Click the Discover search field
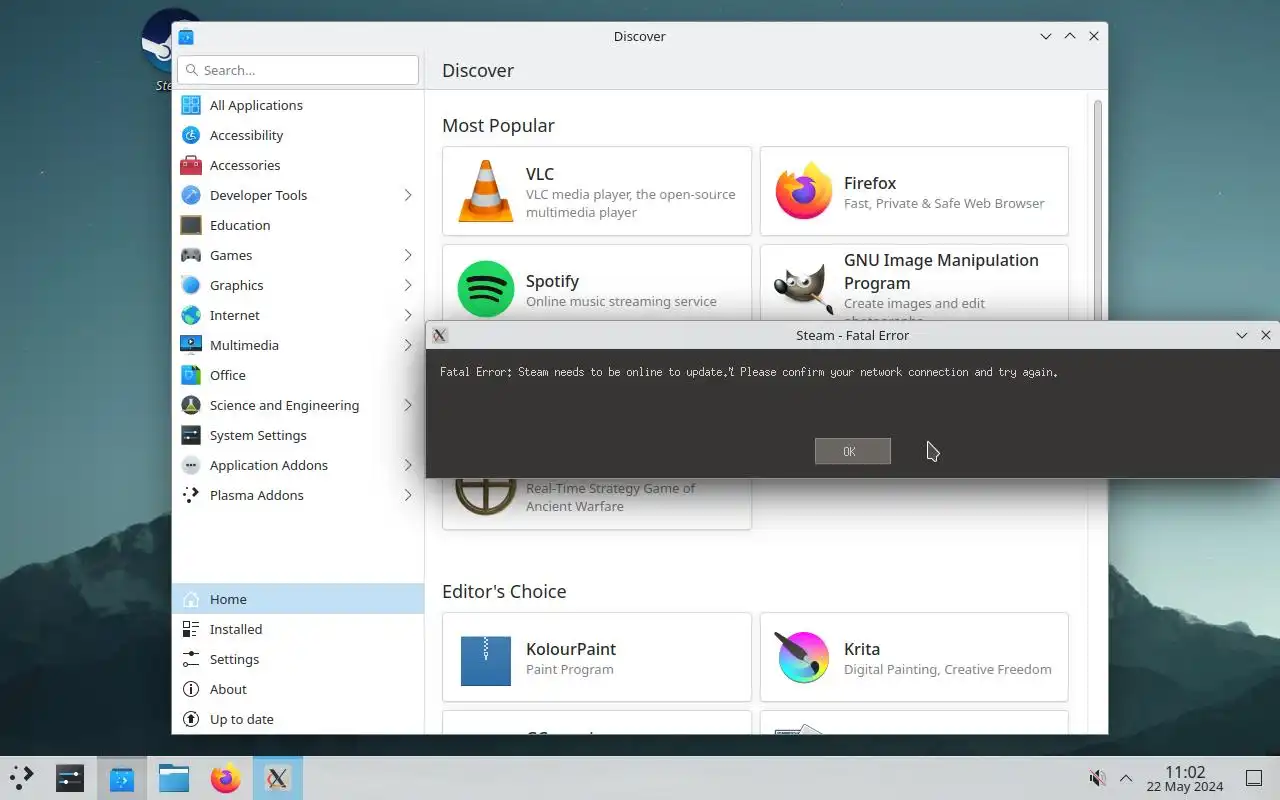Image resolution: width=1280 pixels, height=800 pixels. 298,70
